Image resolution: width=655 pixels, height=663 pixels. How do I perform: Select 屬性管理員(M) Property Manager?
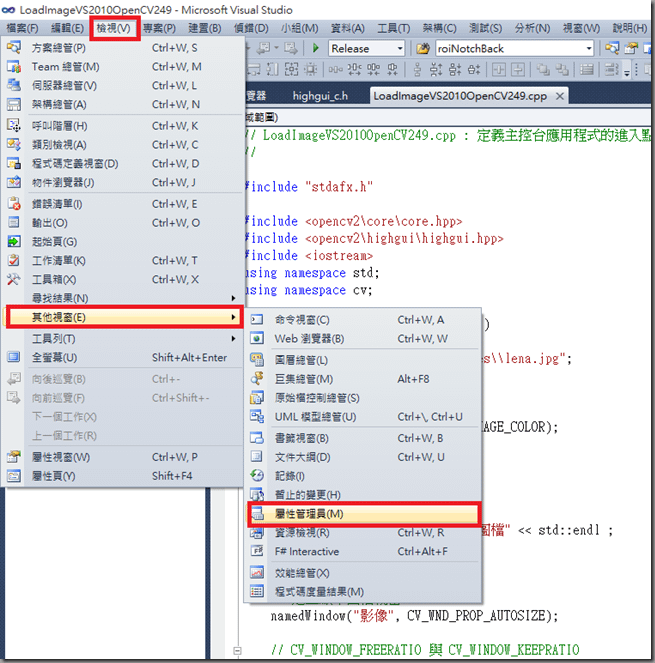pos(364,514)
